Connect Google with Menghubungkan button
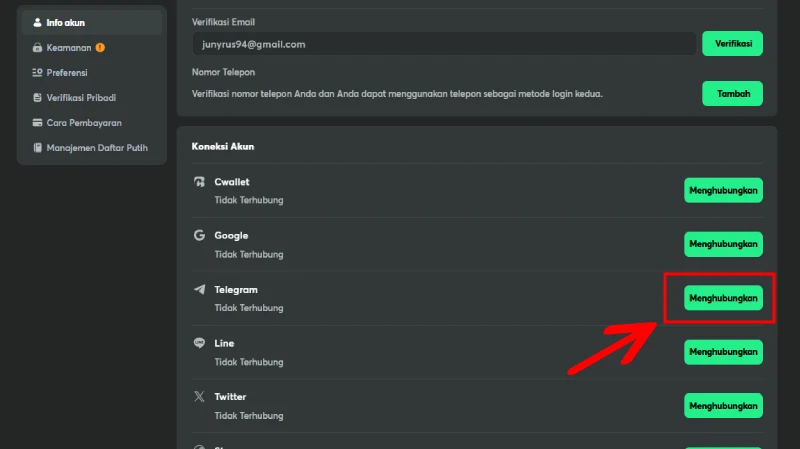 point(723,244)
